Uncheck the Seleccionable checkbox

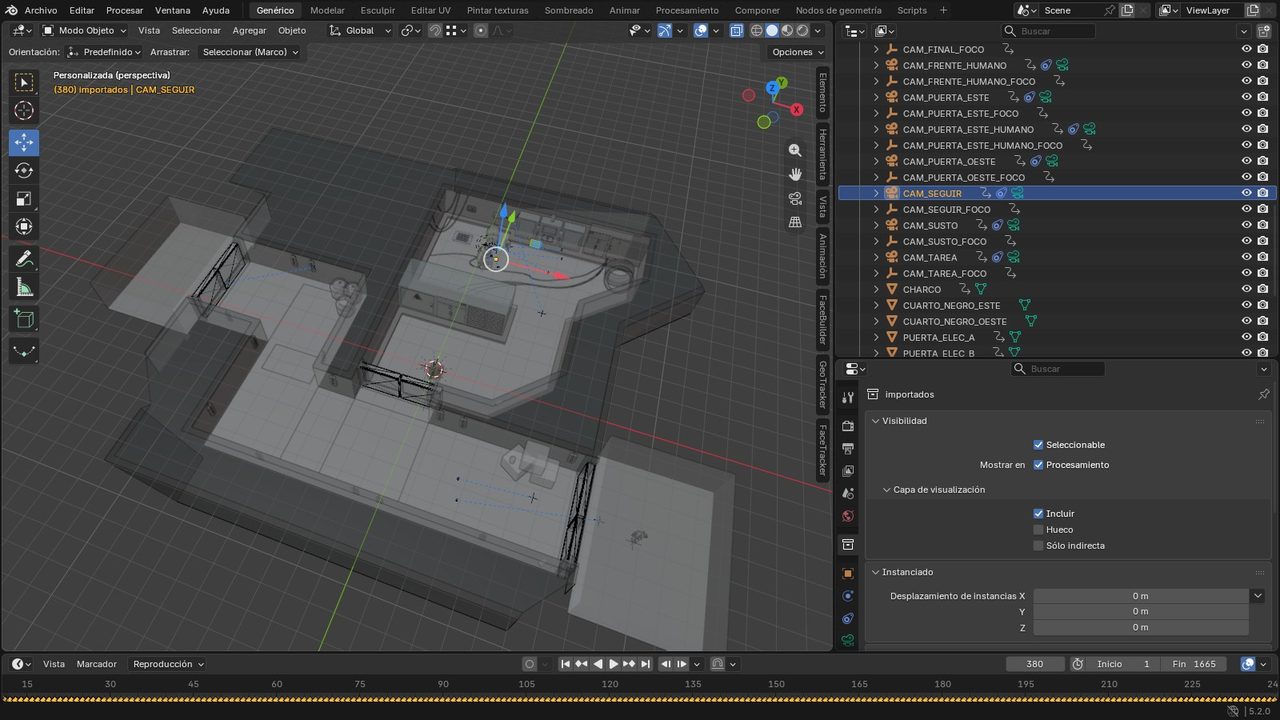(1038, 445)
